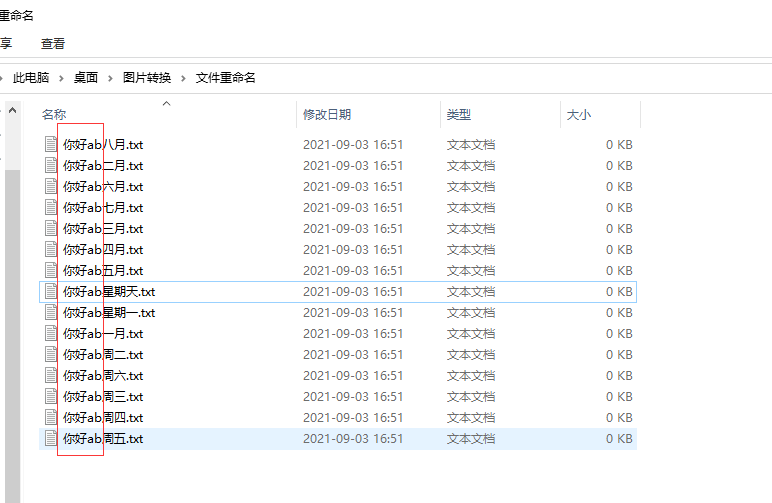Click the file icon of 你好ab周三.txt
The image size is (772, 503).
pyautogui.click(x=51, y=396)
